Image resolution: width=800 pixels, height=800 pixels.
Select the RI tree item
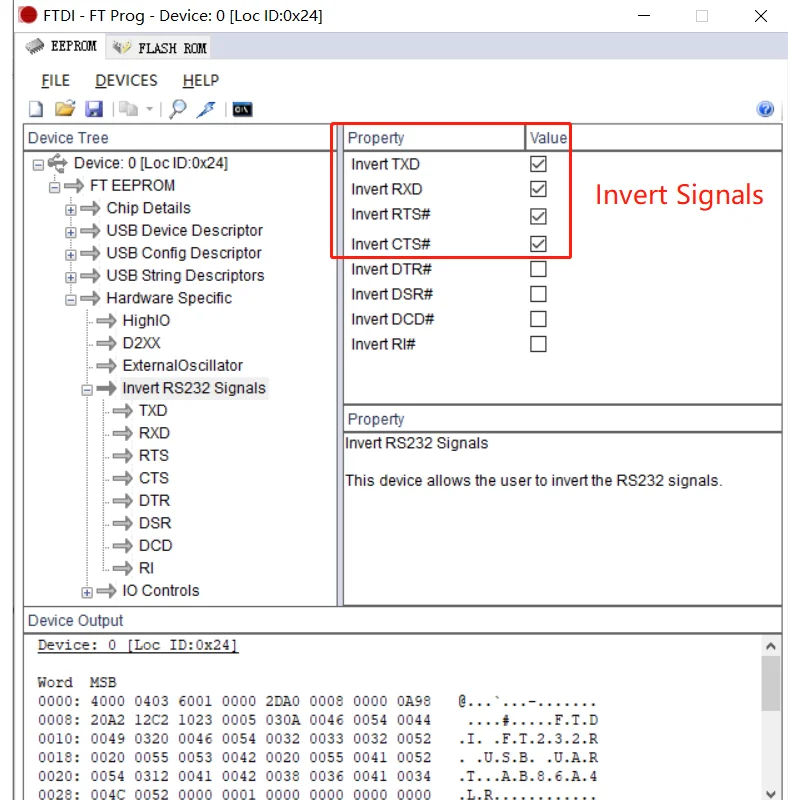tap(146, 568)
